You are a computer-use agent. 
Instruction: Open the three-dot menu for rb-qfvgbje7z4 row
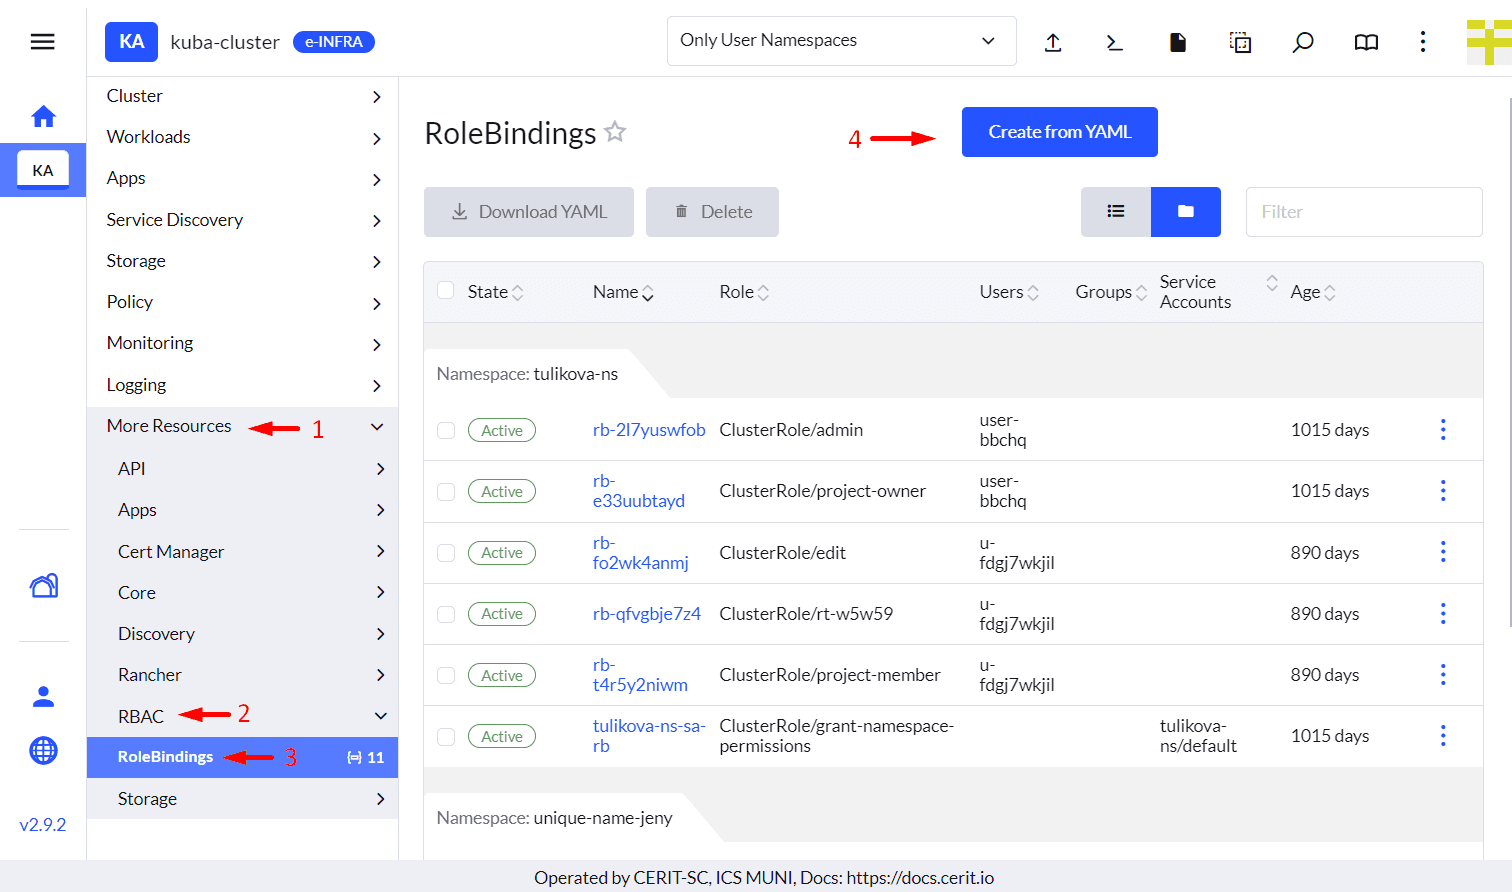click(1442, 614)
